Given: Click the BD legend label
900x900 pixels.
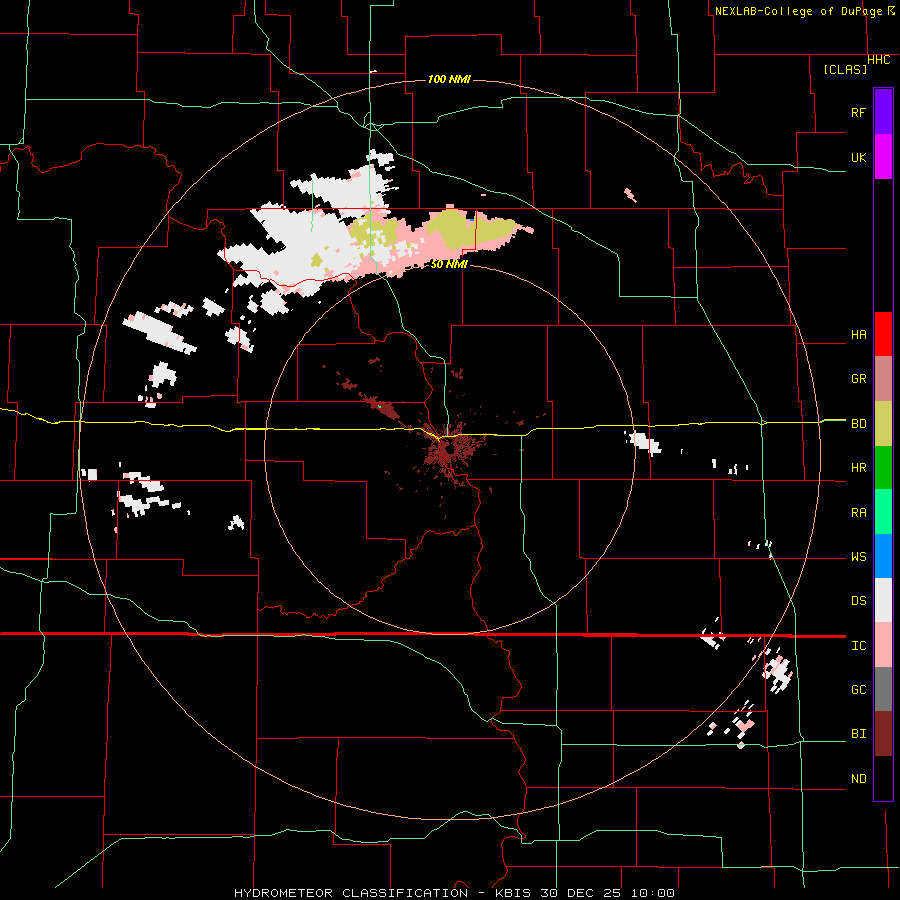Looking at the screenshot, I should tap(858, 424).
